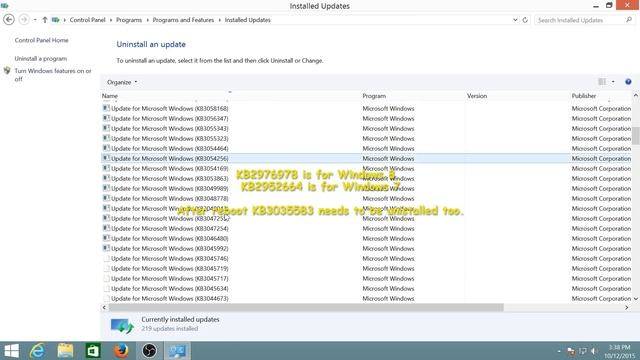The height and width of the screenshot is (360, 640).
Task: Click the search magnifier icon
Action: (x=629, y=20)
